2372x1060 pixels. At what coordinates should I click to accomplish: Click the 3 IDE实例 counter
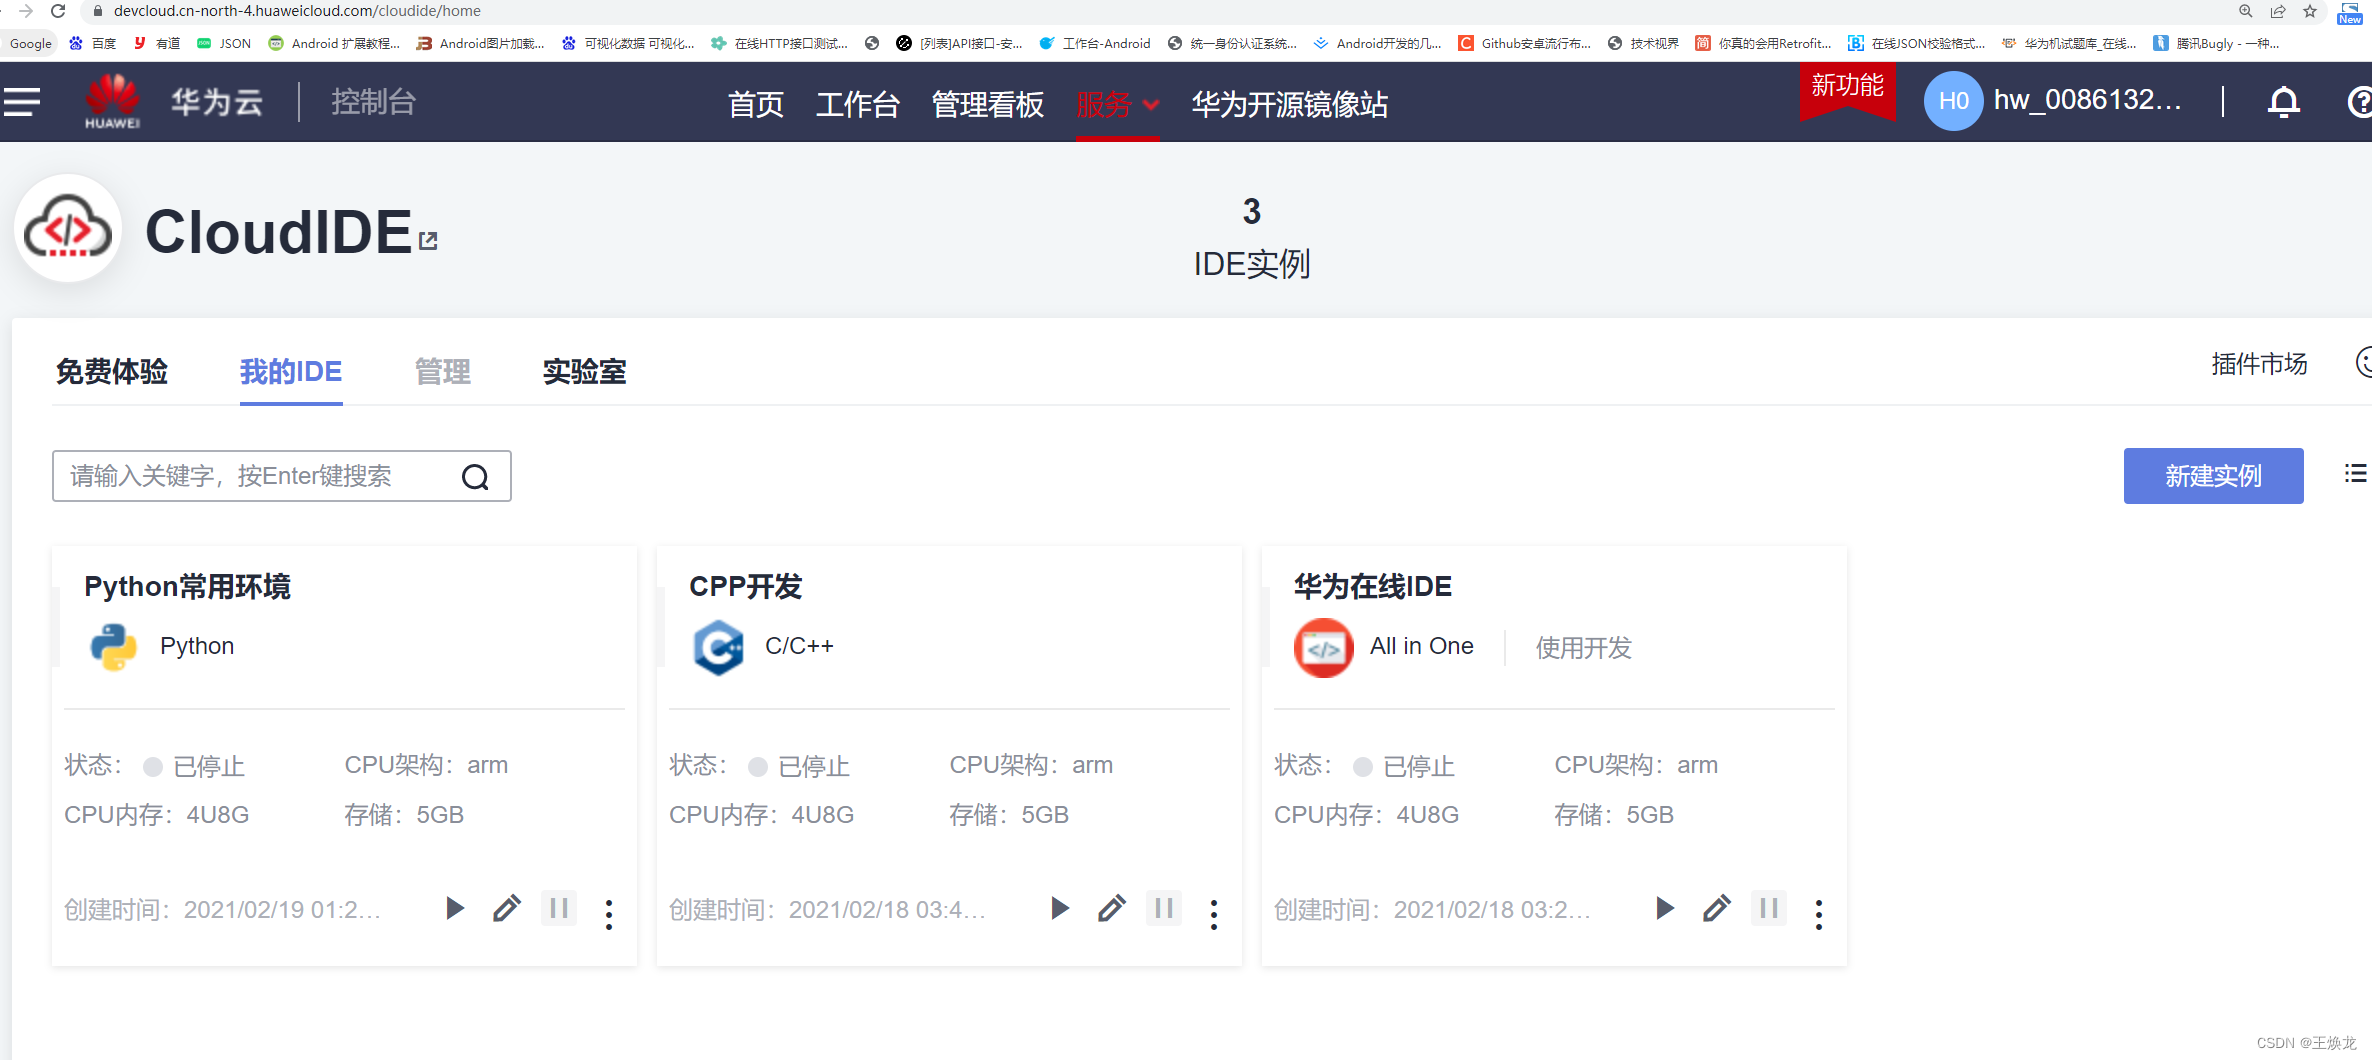(x=1252, y=239)
